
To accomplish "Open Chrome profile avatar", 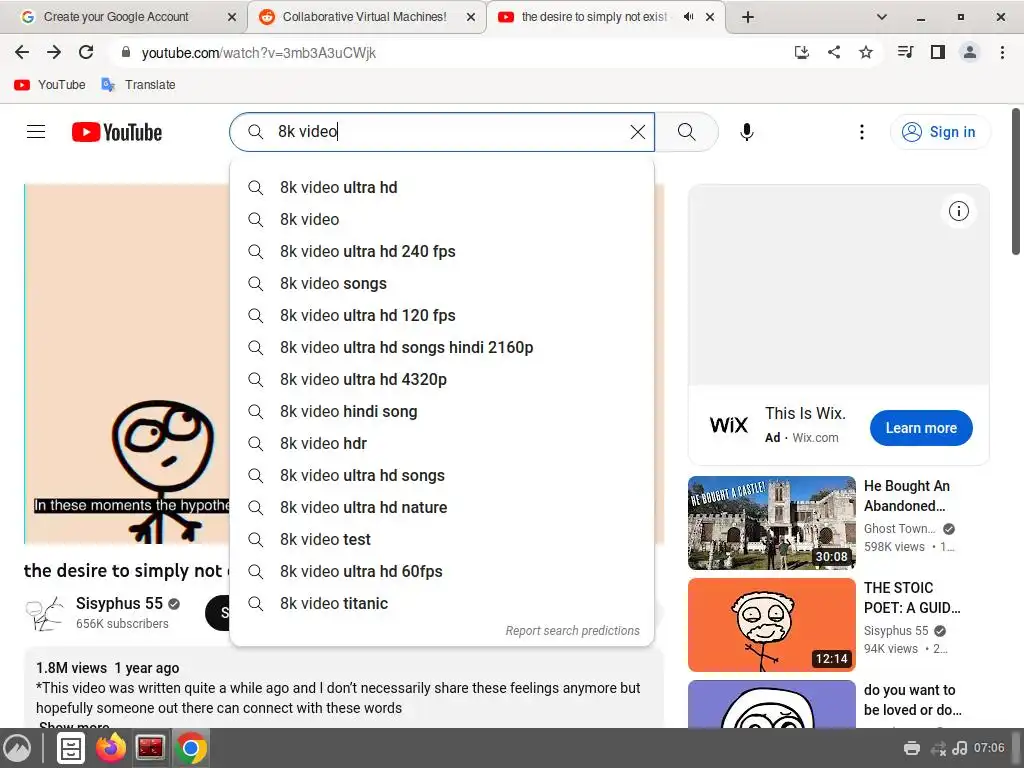I will (970, 52).
